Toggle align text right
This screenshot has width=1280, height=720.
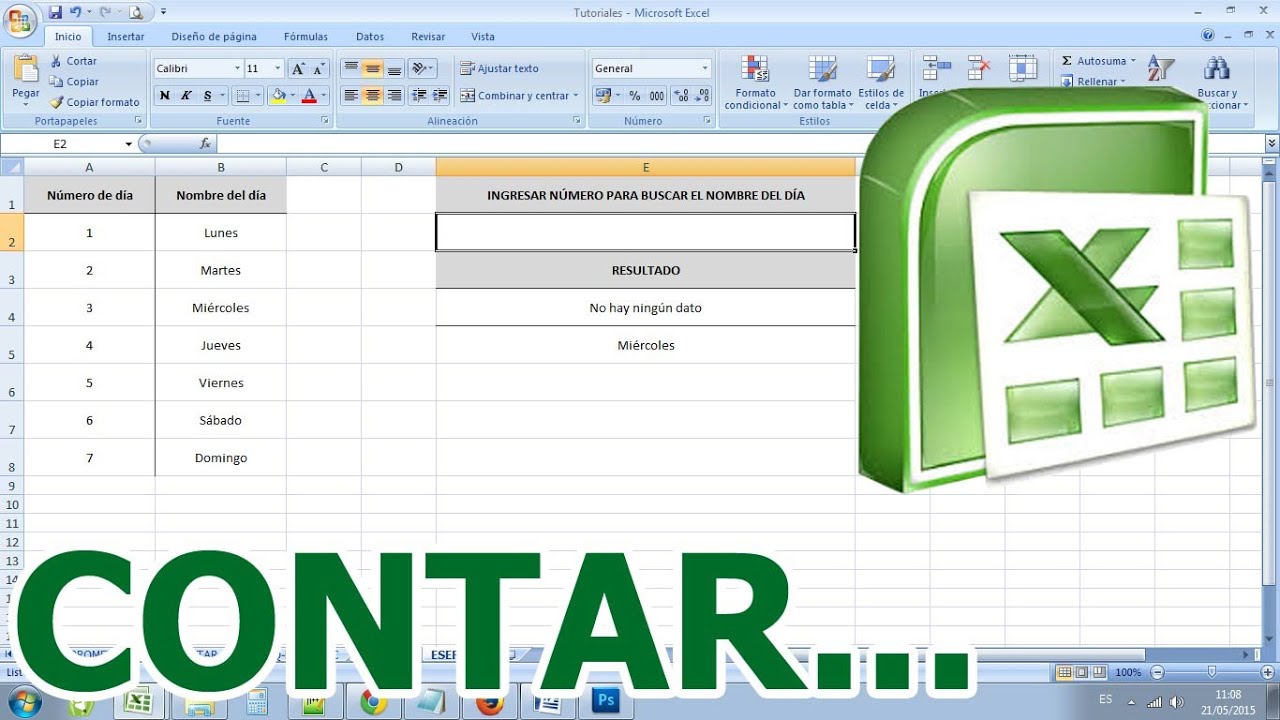coord(394,96)
